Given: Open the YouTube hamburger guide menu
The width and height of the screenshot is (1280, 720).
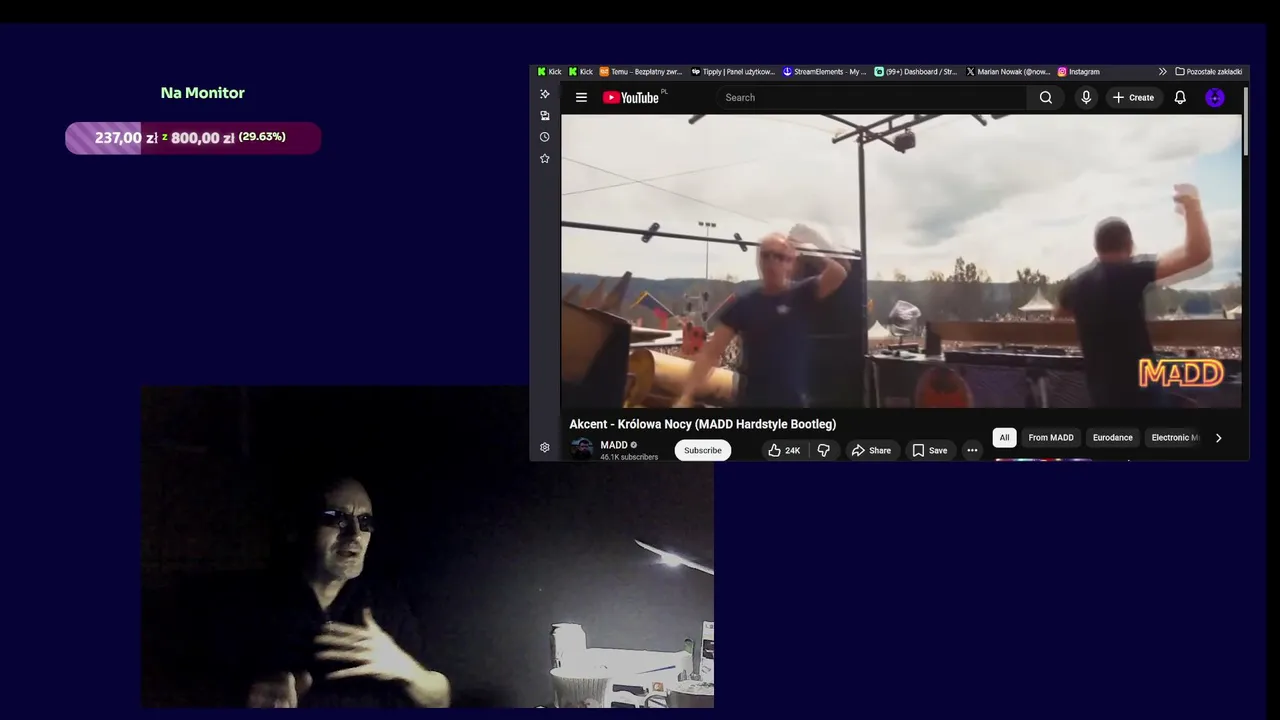Looking at the screenshot, I should [581, 98].
